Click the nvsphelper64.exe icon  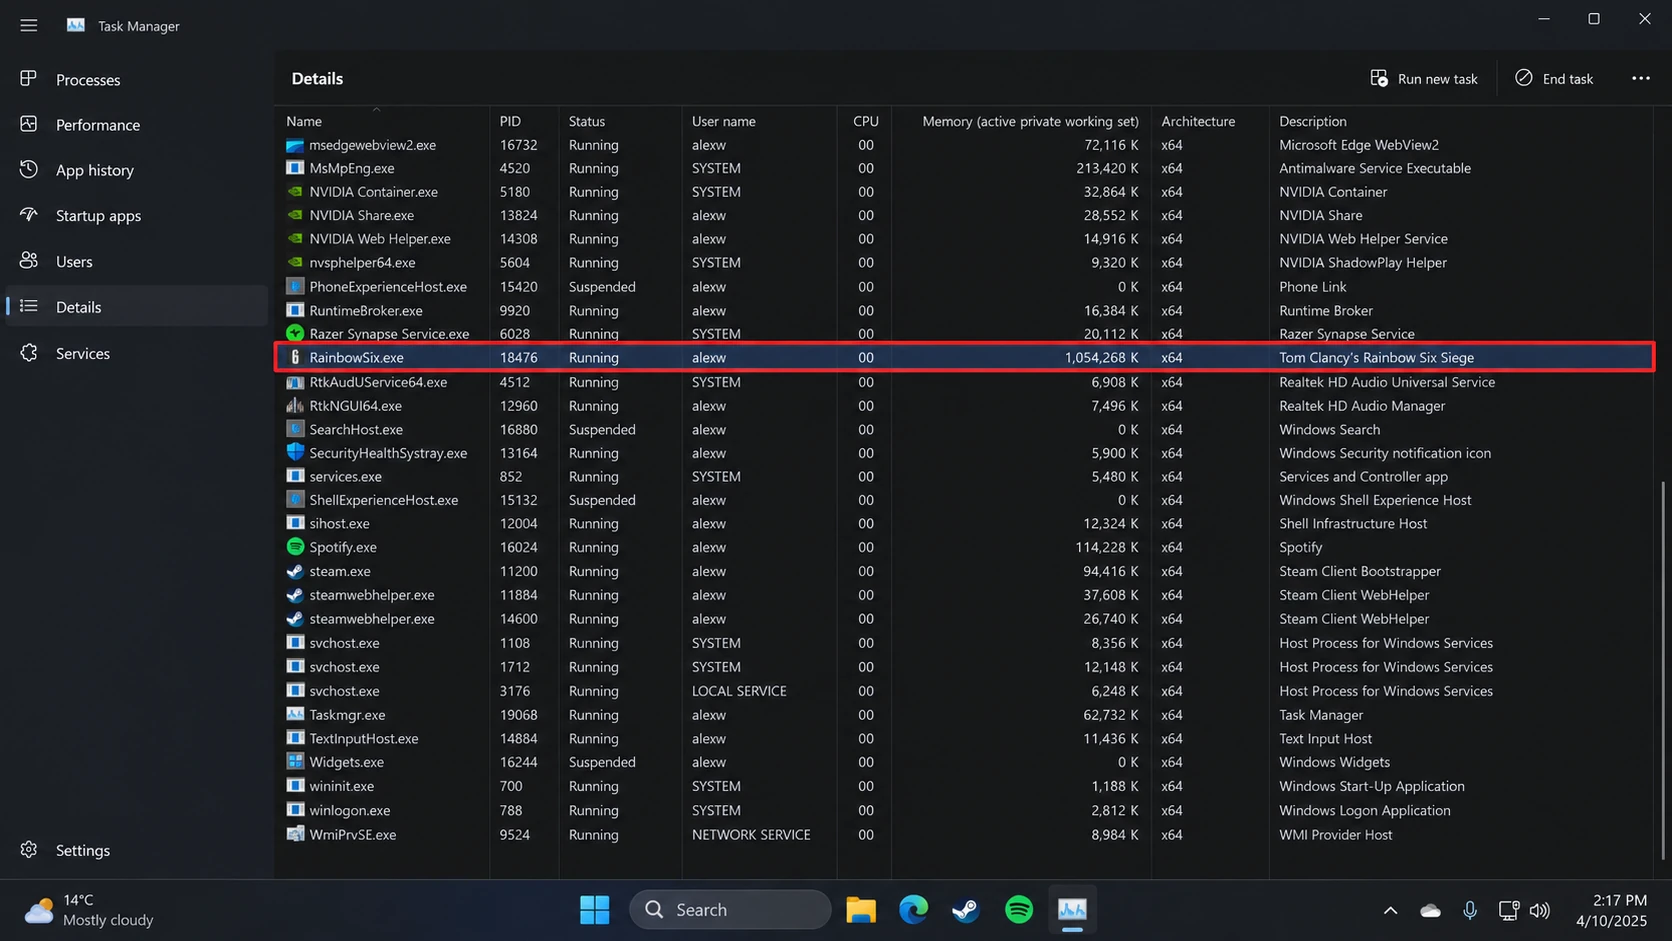[x=295, y=263]
